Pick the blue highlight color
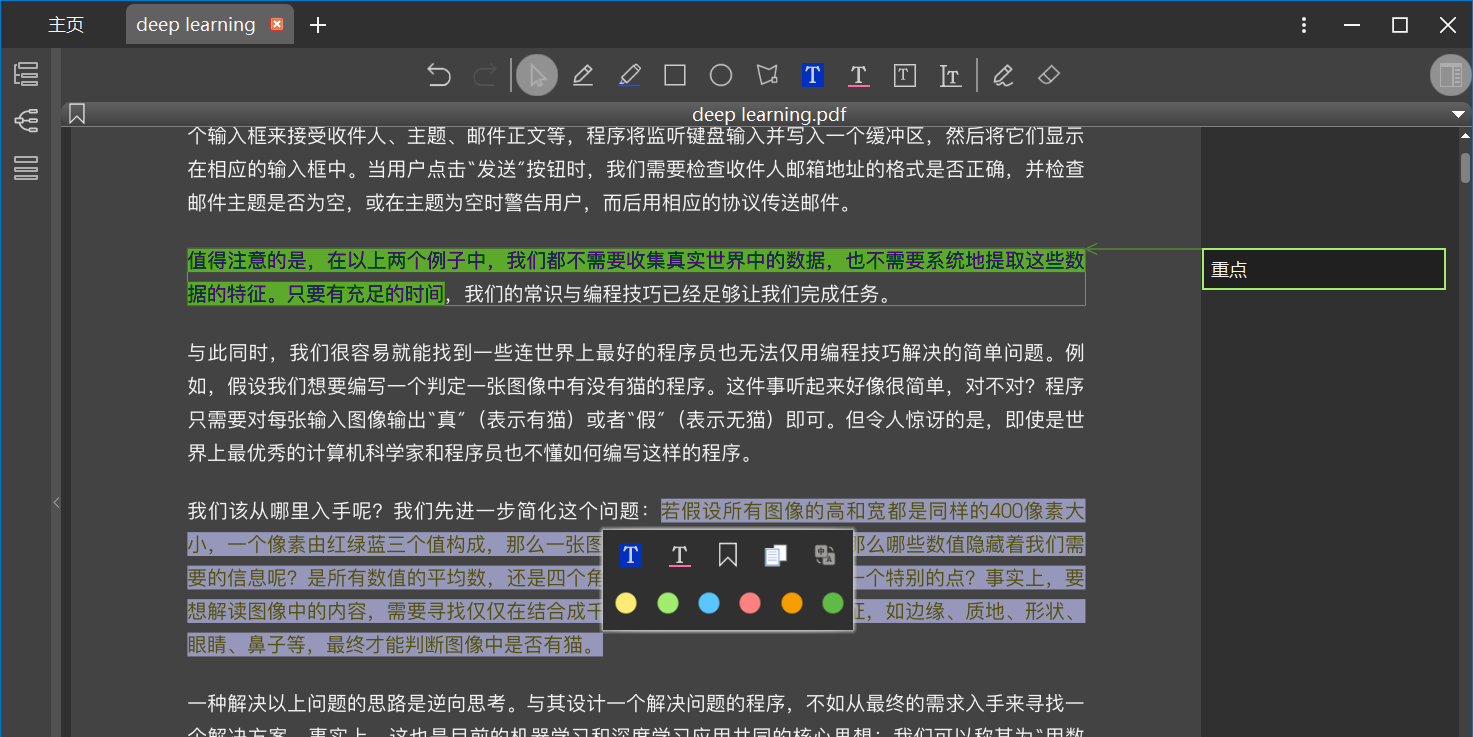Image resolution: width=1473 pixels, height=737 pixels. (x=709, y=603)
